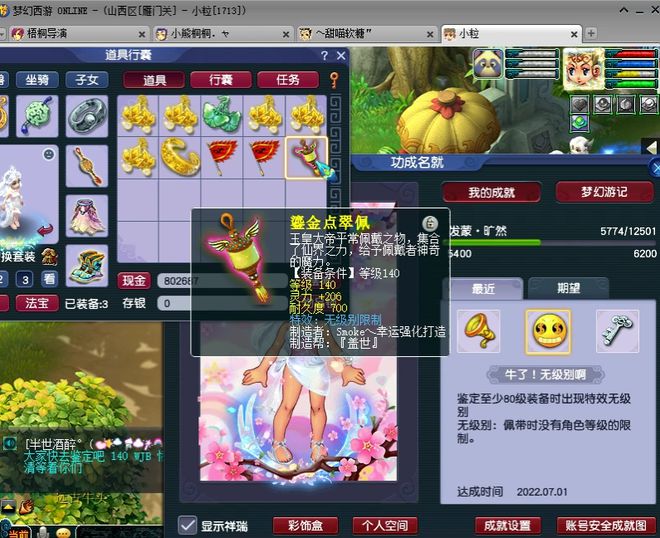Click the microphone voice icon in chat bar
The height and width of the screenshot is (538, 660).
click(43, 532)
